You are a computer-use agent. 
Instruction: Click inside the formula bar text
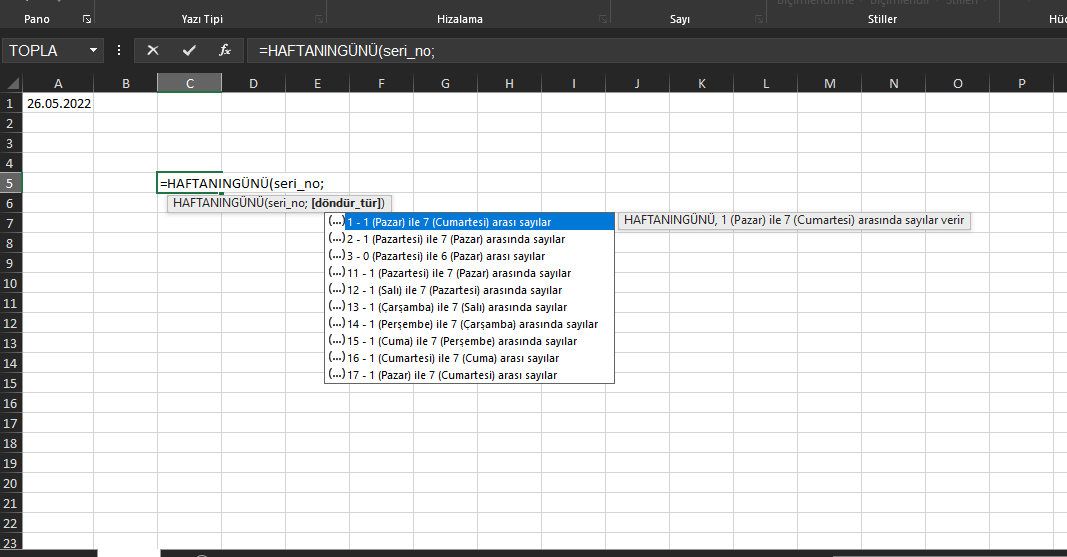point(346,51)
